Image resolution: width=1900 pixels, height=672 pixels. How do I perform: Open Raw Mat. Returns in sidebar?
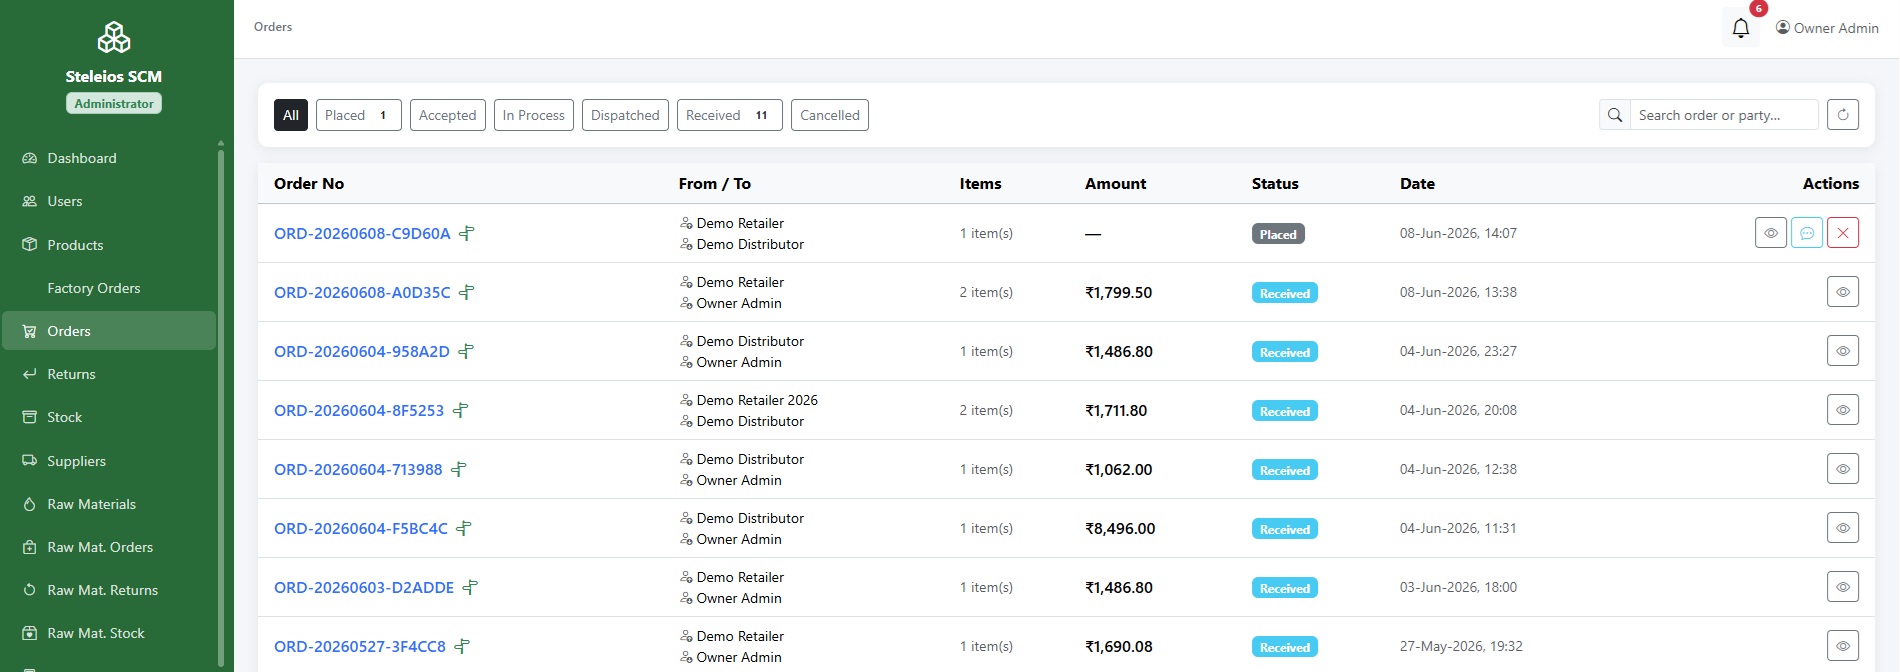click(109, 590)
